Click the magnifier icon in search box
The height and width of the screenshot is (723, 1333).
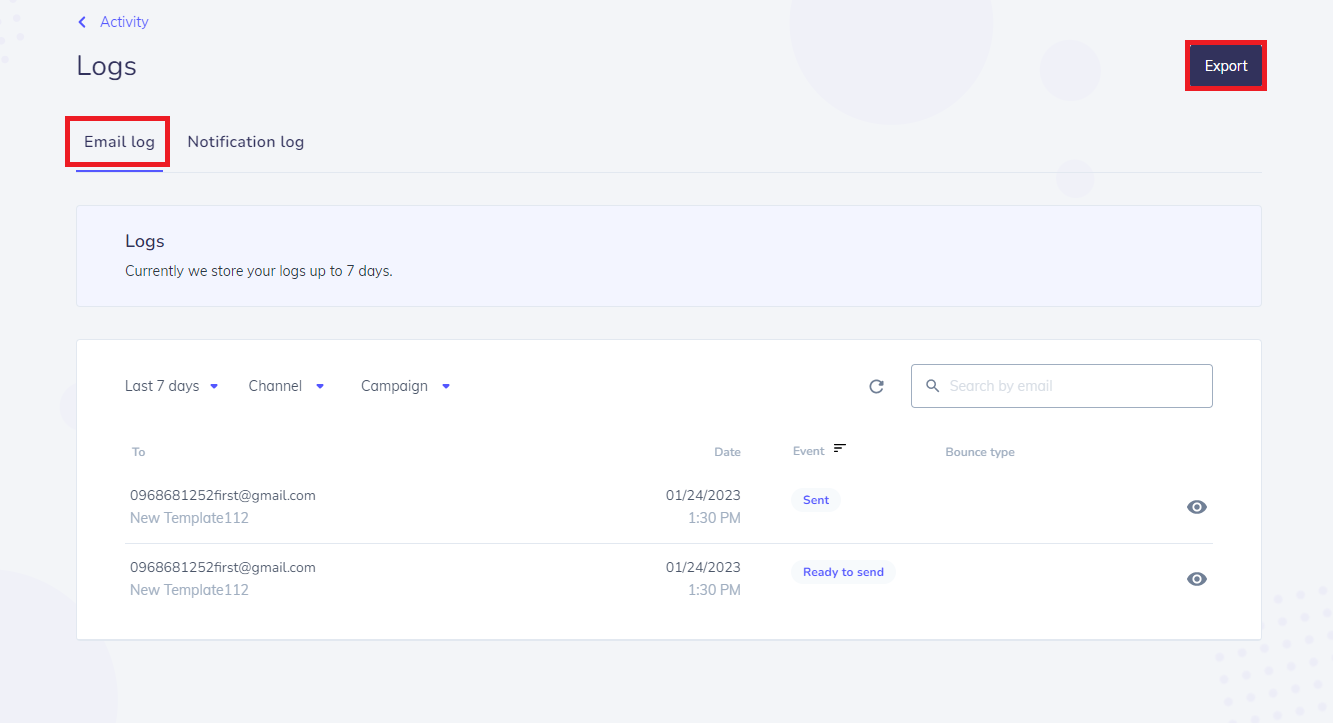[x=932, y=386]
